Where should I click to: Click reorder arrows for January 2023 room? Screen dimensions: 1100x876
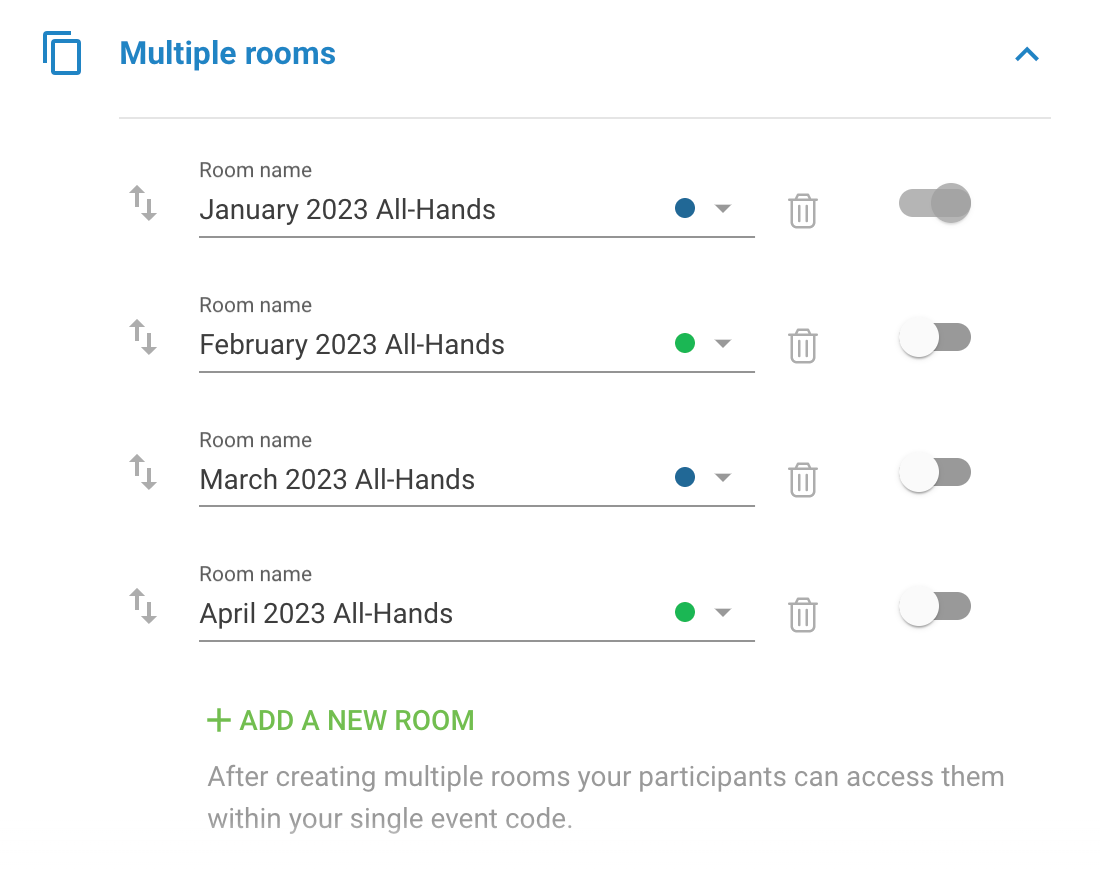pyautogui.click(x=143, y=203)
